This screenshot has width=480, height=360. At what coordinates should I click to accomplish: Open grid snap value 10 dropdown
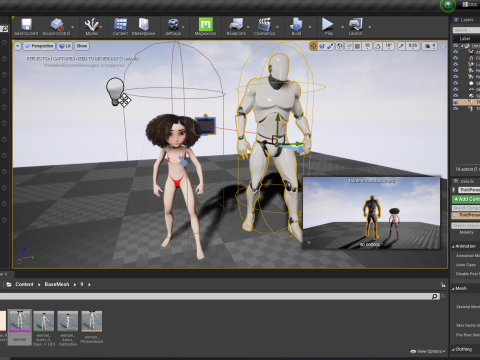point(367,46)
